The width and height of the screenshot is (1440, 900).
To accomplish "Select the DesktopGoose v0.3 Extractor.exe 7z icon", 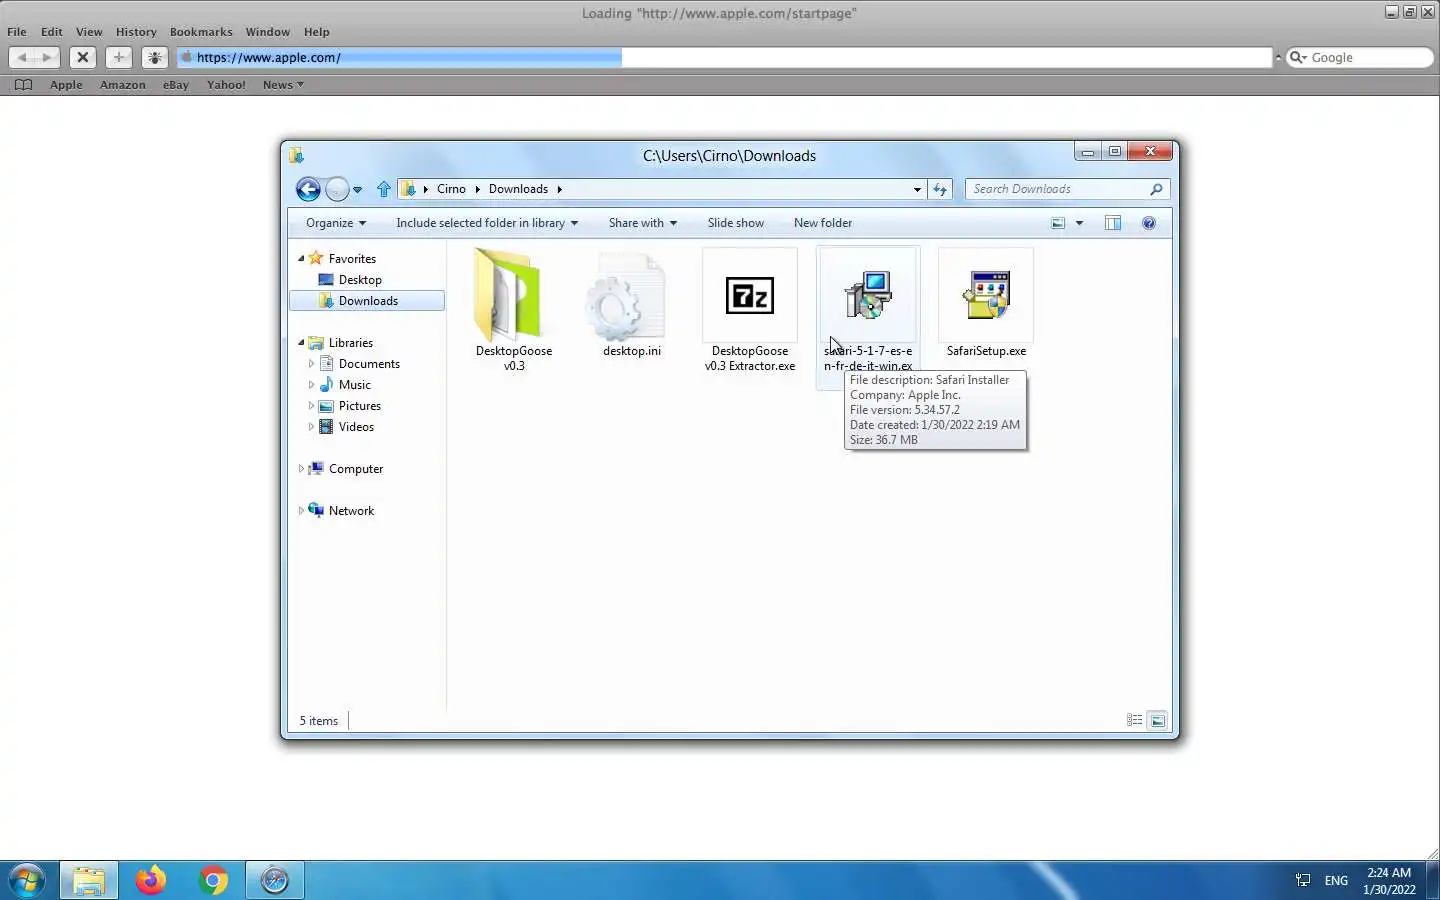I will (750, 296).
